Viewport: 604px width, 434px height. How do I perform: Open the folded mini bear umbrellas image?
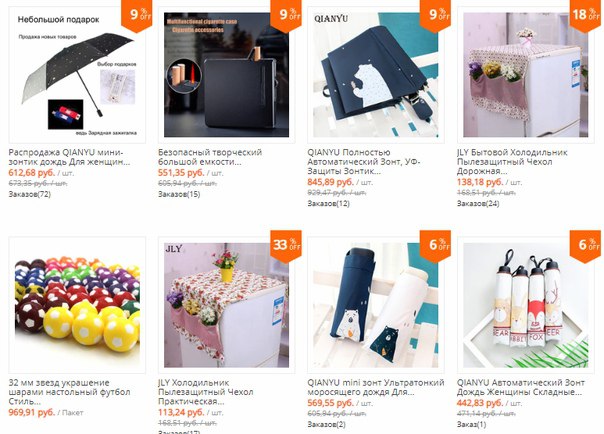click(376, 305)
